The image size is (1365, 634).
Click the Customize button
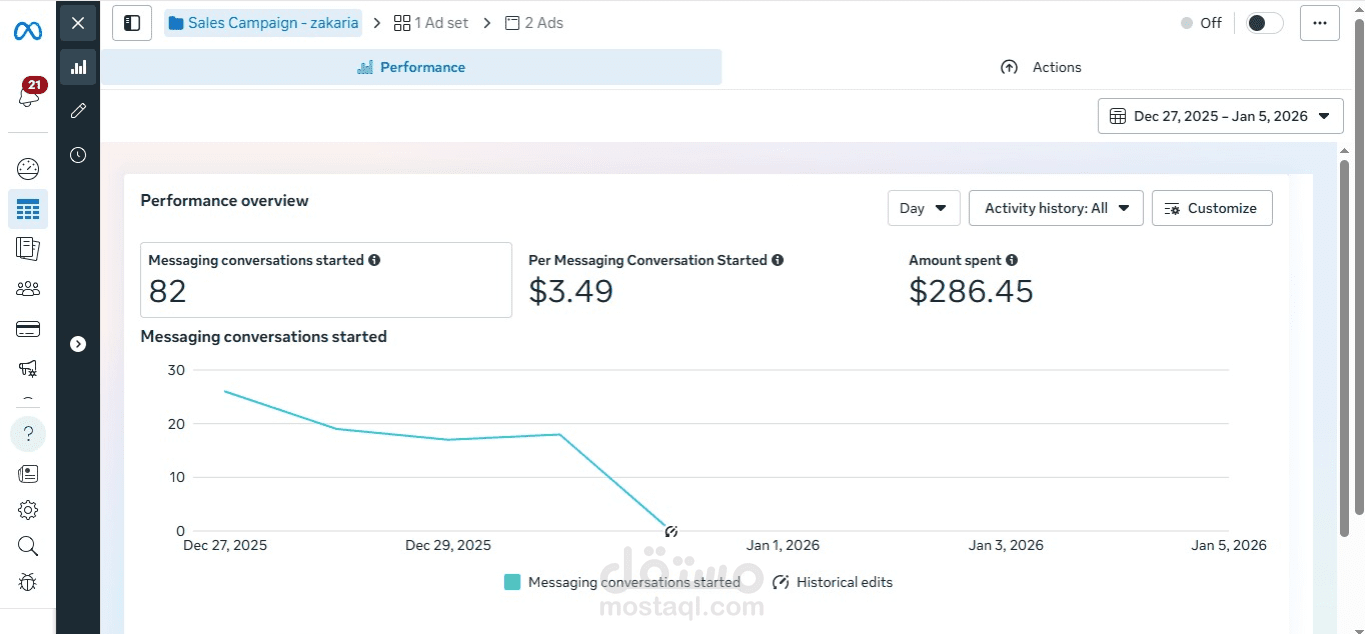tap(1211, 208)
